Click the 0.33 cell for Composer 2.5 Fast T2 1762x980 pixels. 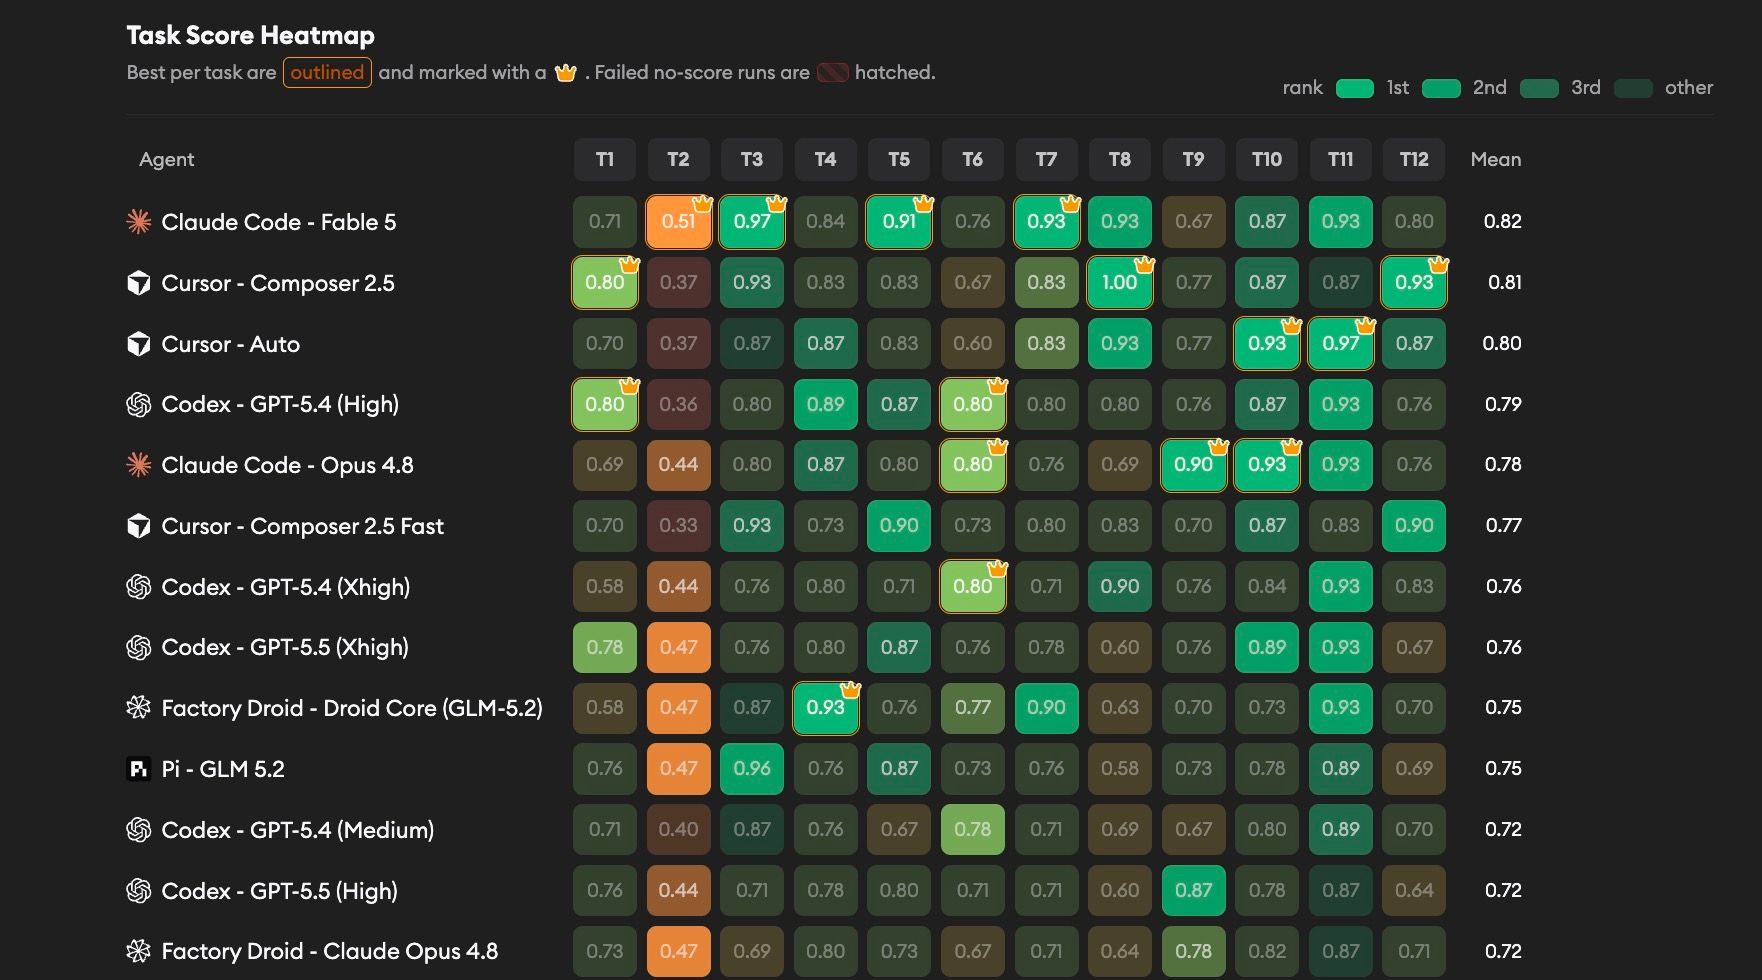click(678, 526)
